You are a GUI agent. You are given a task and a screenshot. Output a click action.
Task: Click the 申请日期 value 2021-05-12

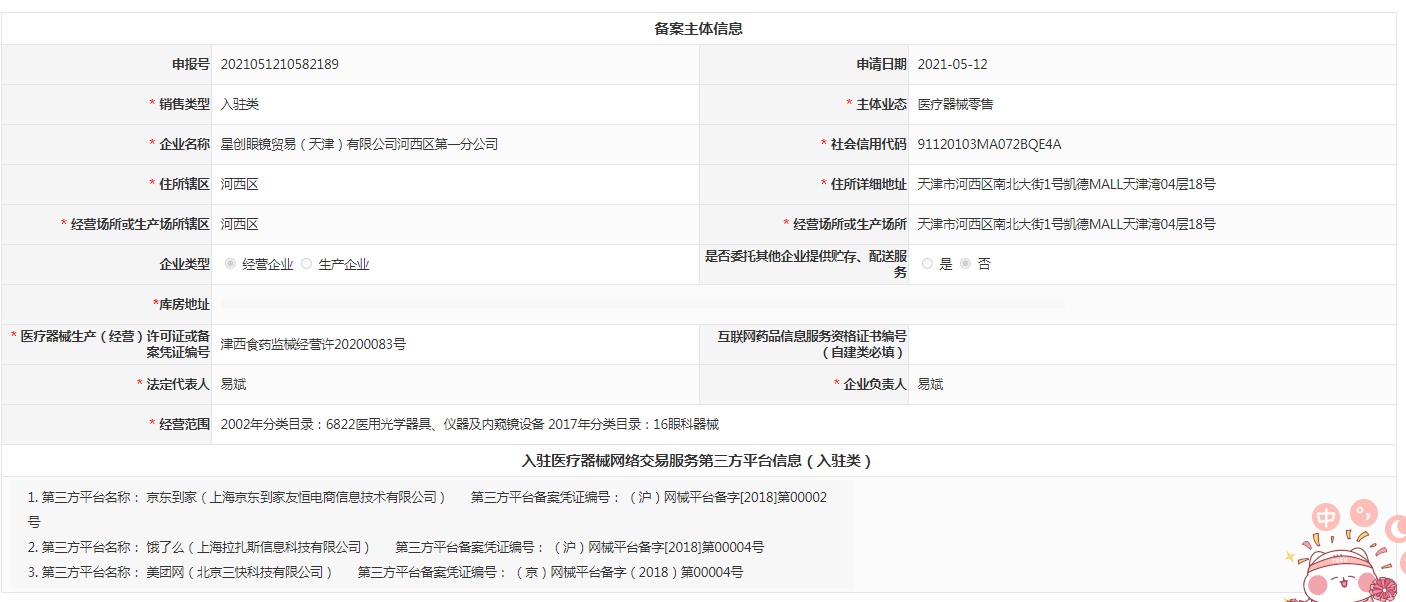(952, 64)
